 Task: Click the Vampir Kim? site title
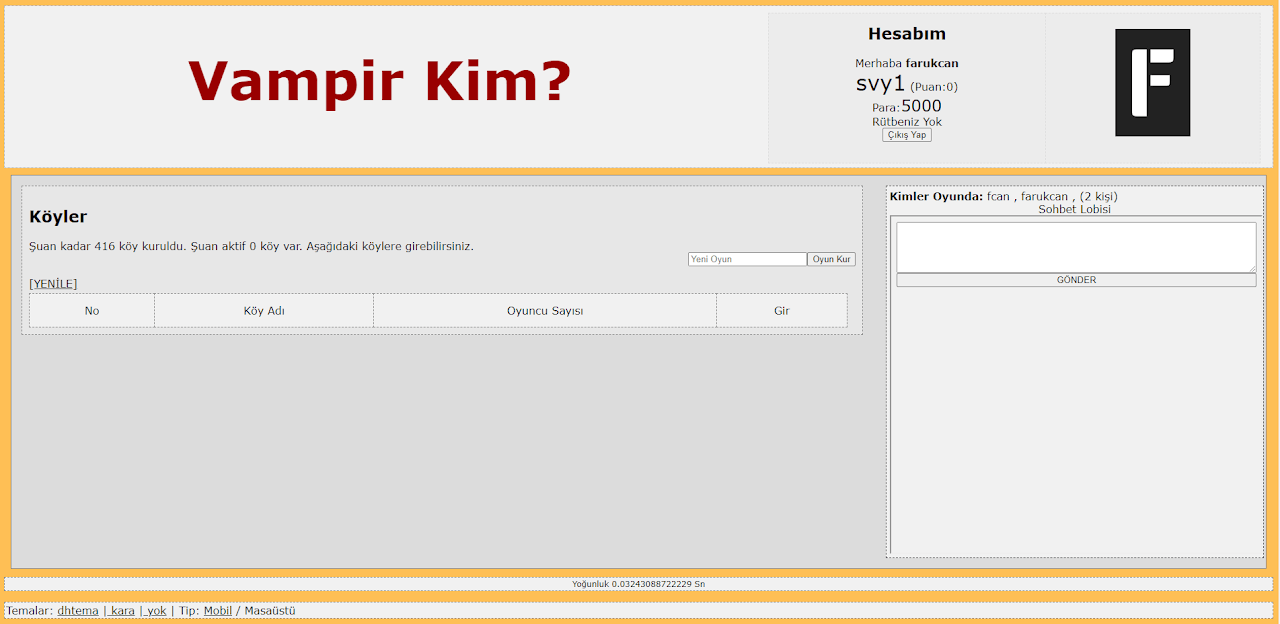pos(379,82)
